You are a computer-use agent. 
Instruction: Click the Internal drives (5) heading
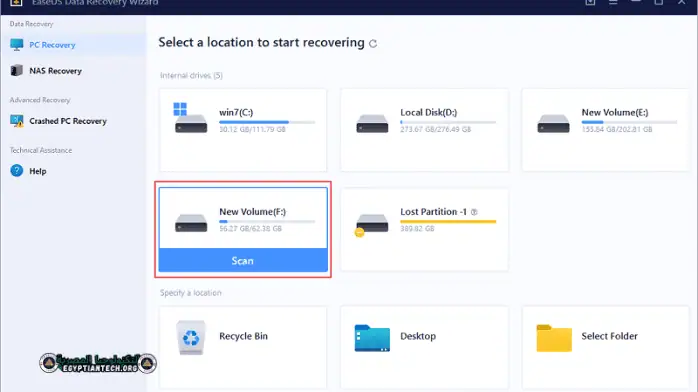click(x=191, y=76)
